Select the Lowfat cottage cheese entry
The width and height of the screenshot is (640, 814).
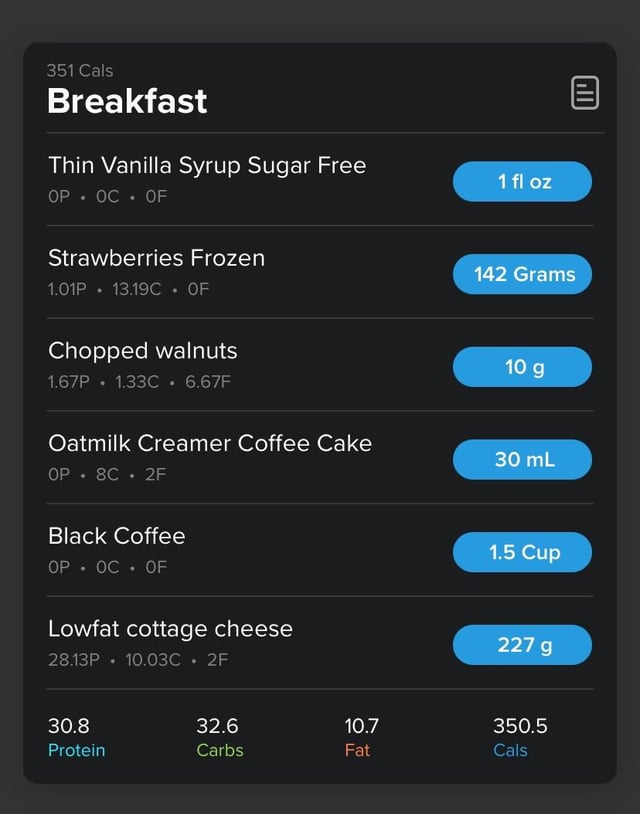[170, 629]
